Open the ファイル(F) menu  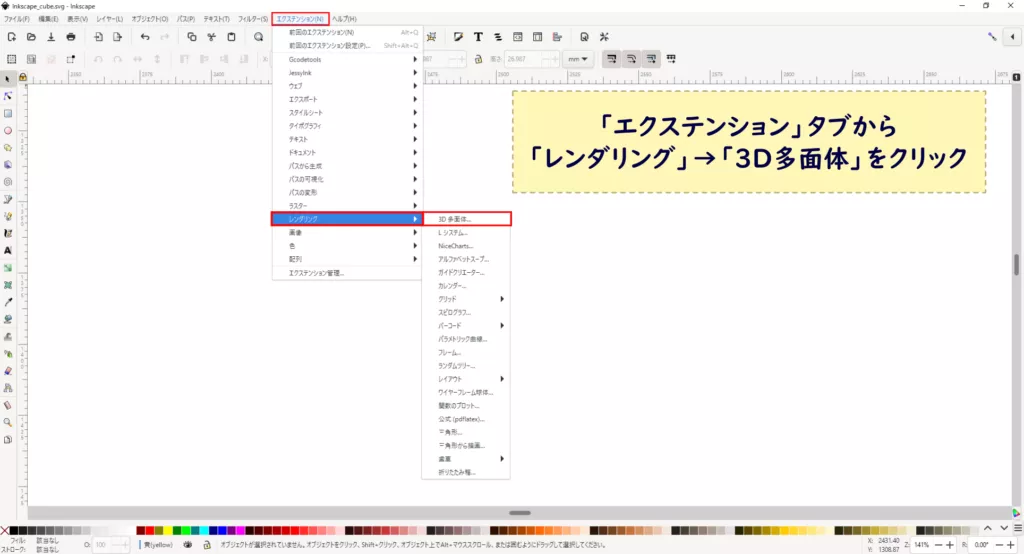coord(17,19)
